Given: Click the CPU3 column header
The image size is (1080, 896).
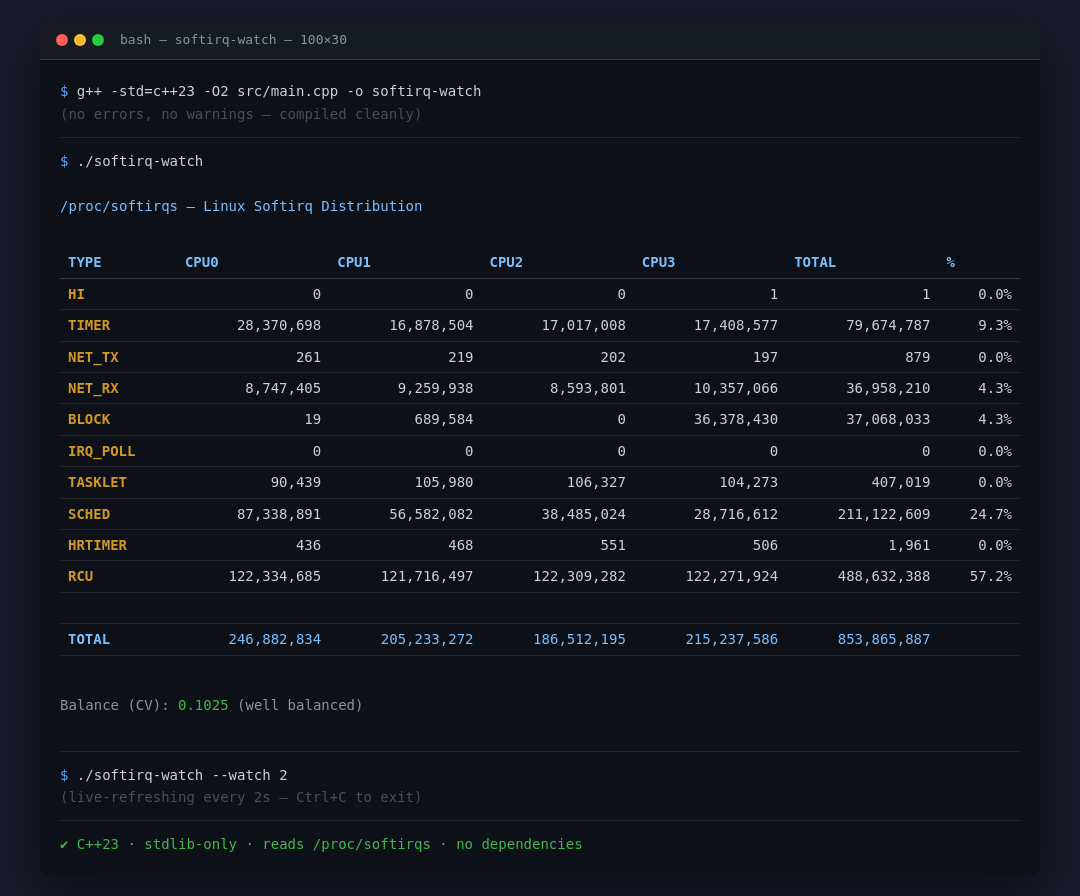Looking at the screenshot, I should click(x=658, y=262).
